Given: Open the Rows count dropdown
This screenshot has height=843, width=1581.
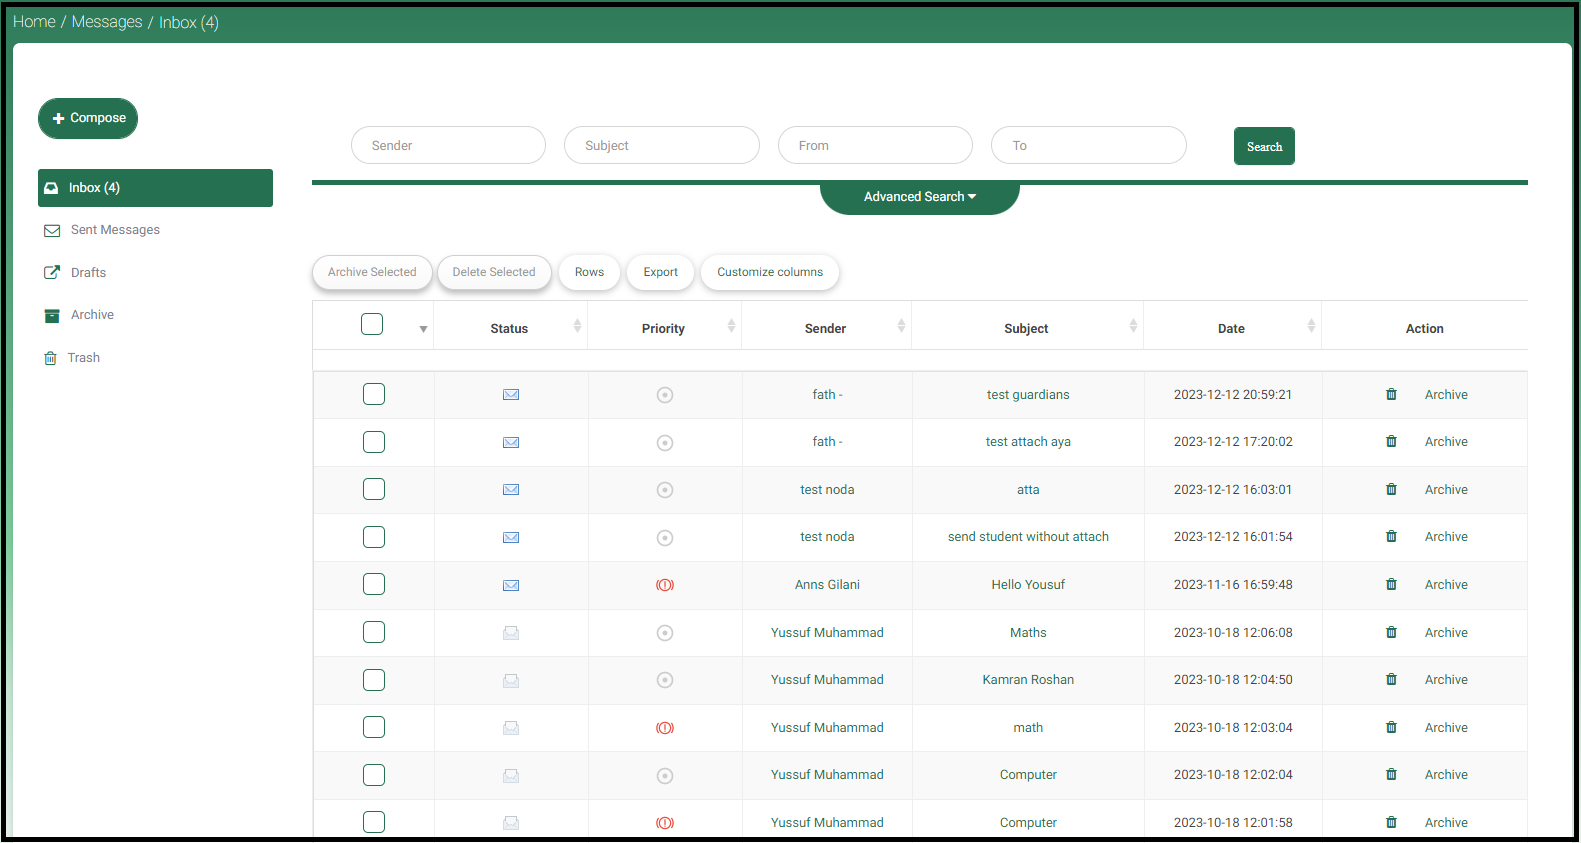Looking at the screenshot, I should [x=589, y=272].
